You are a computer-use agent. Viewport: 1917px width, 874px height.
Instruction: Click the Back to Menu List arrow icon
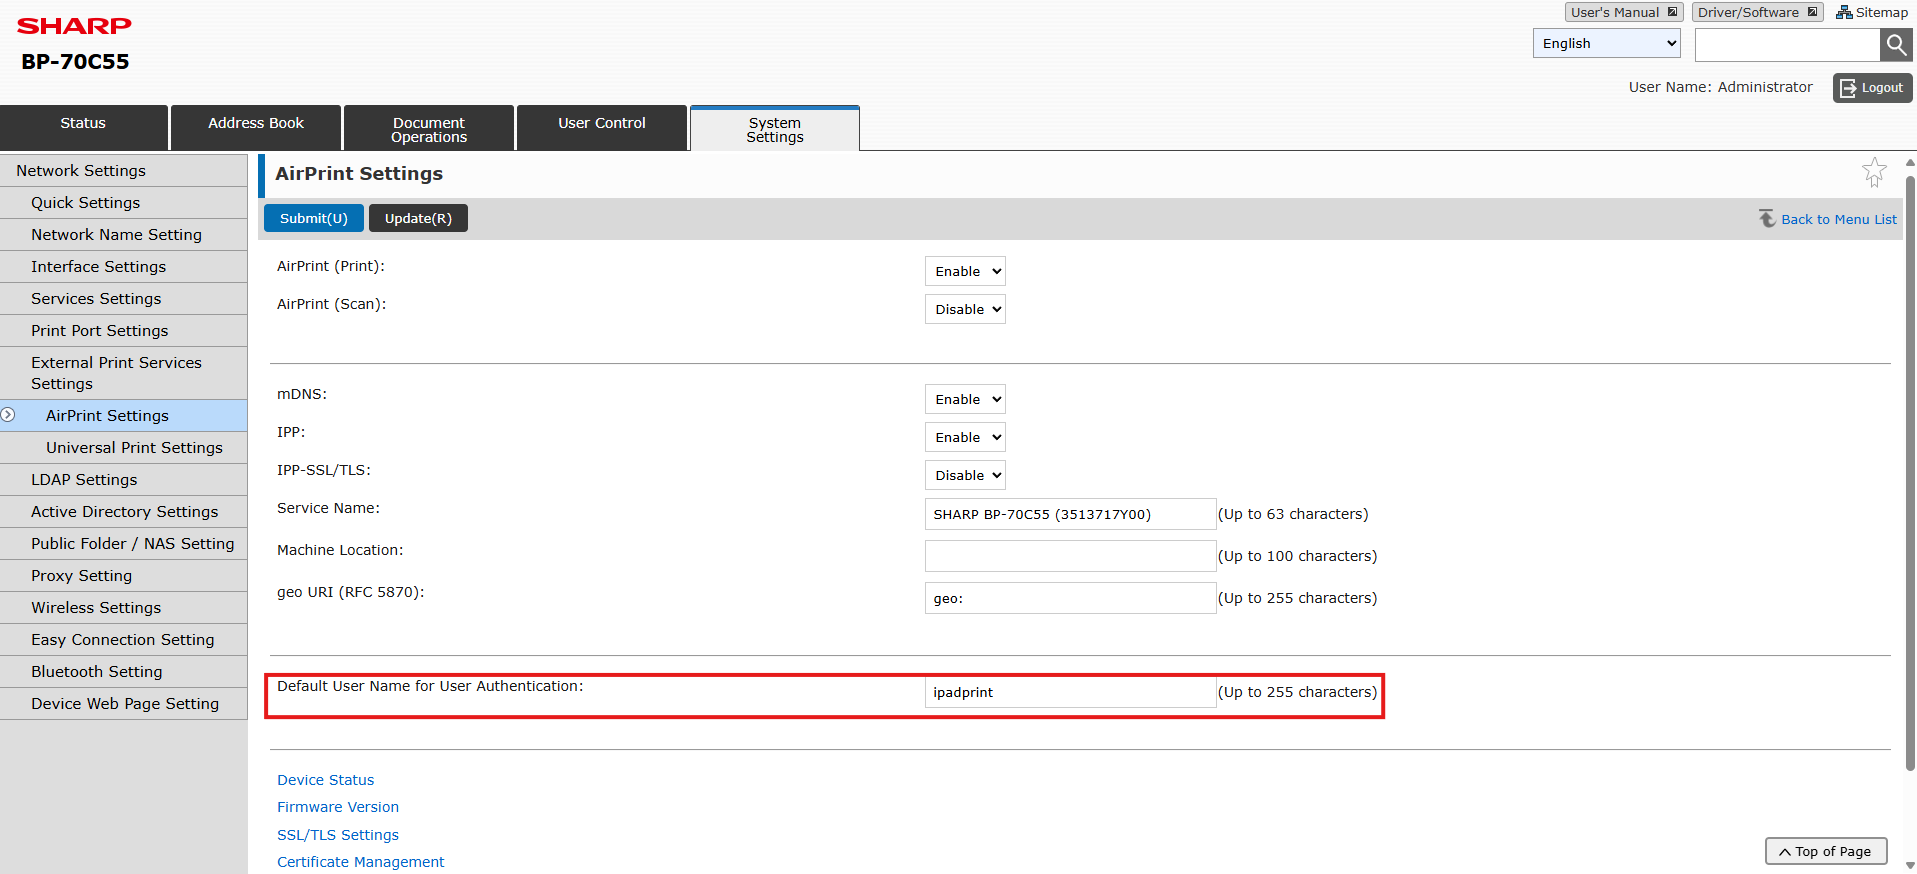click(1767, 219)
